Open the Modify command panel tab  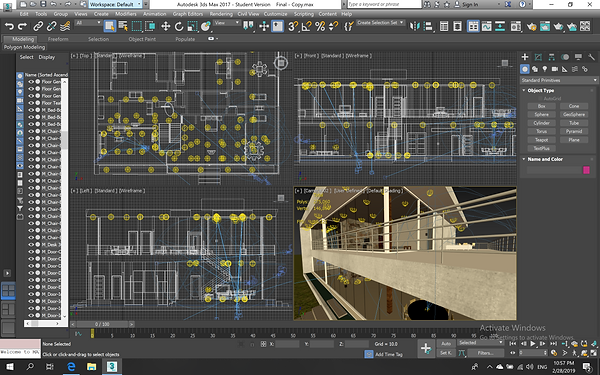538,57
